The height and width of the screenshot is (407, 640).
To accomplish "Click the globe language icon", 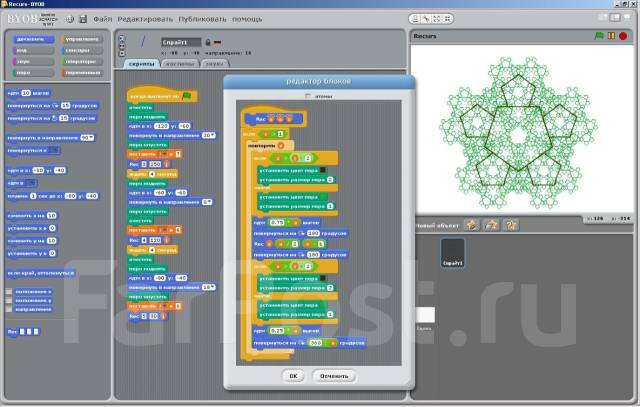I will [x=68, y=18].
